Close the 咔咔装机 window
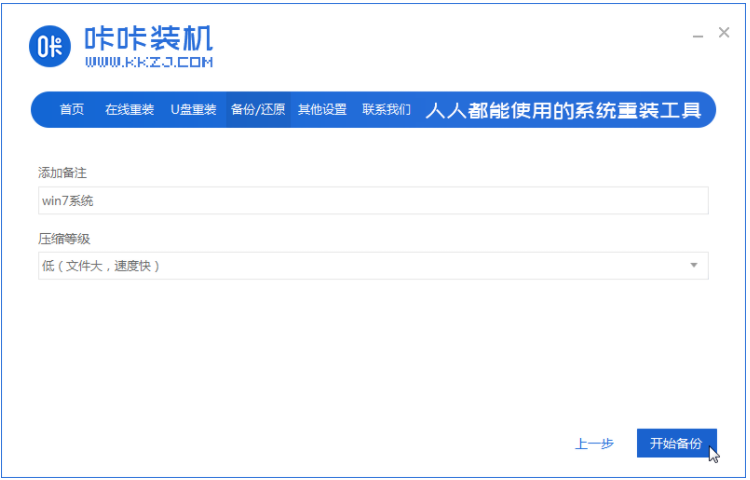The image size is (750, 480). tap(724, 33)
